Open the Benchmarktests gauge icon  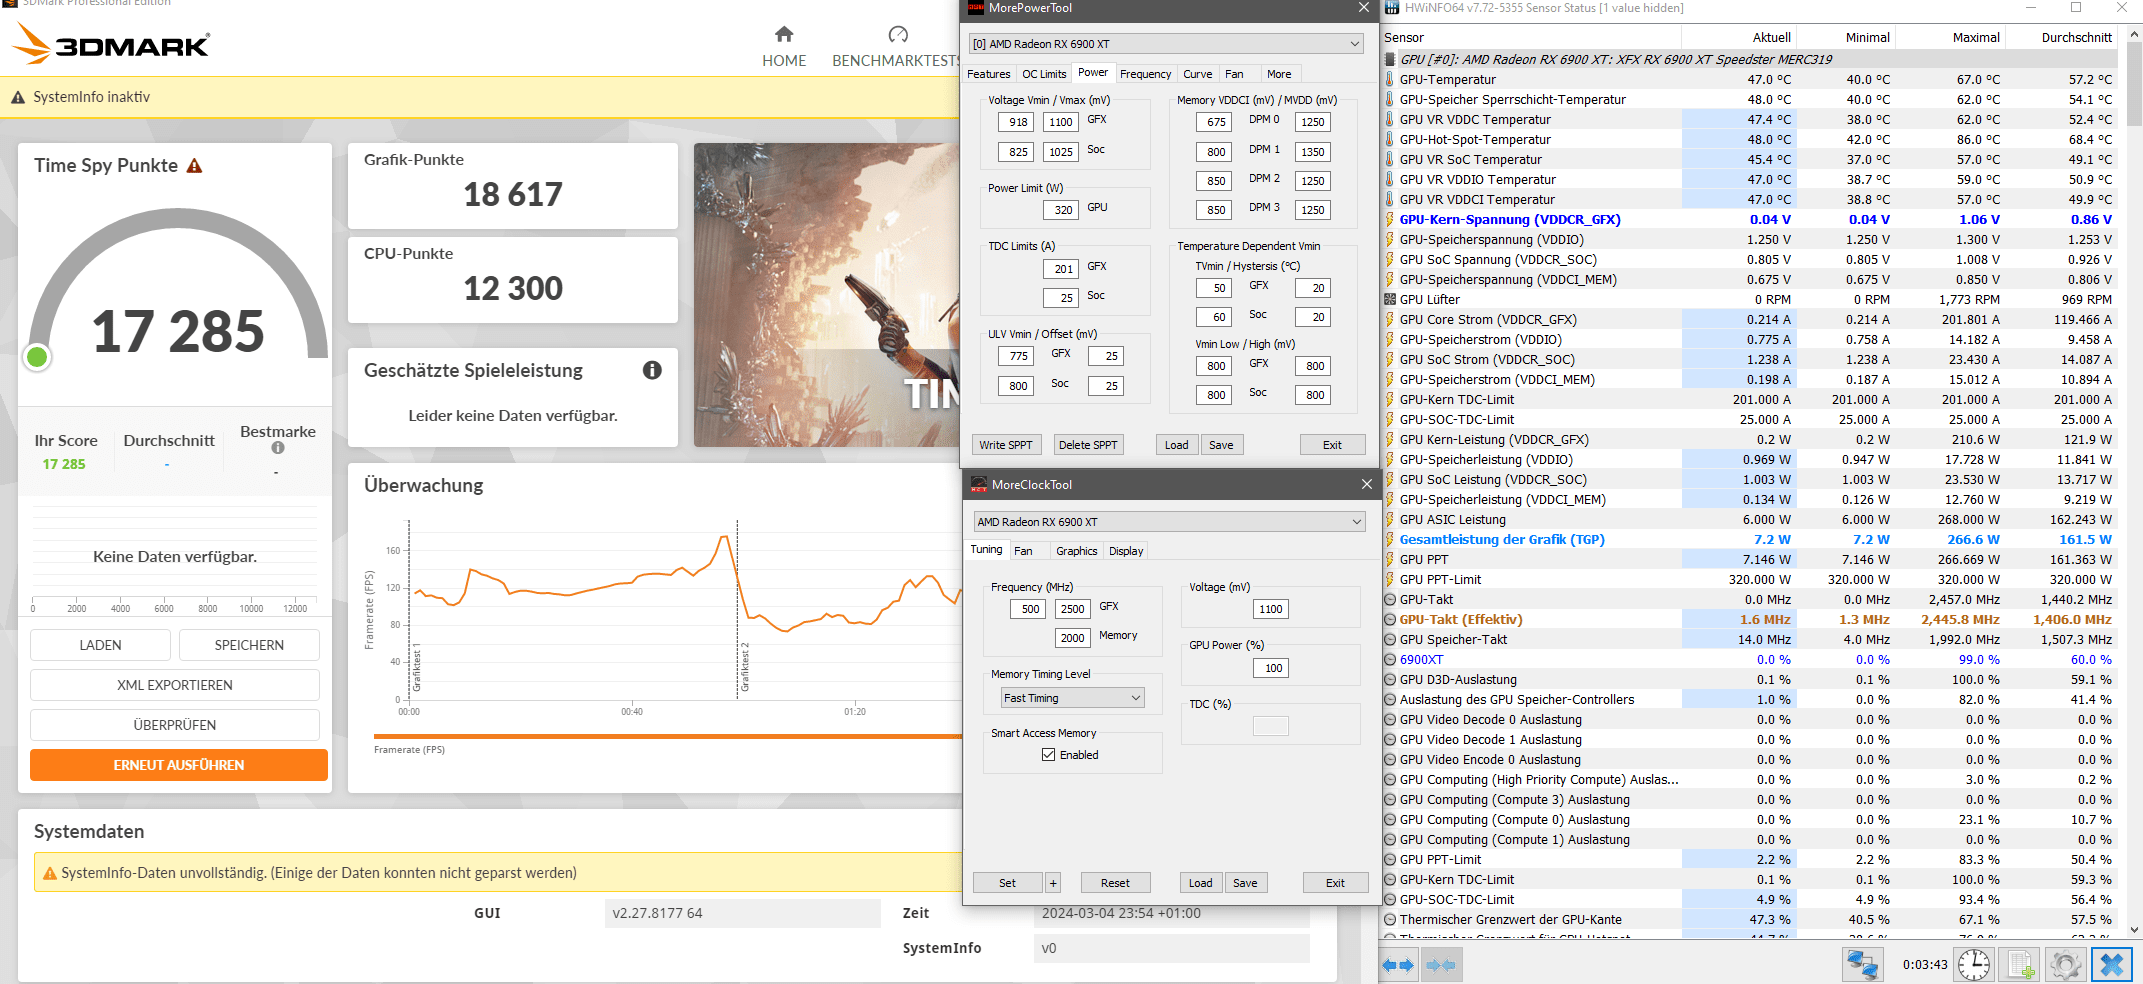tap(898, 35)
